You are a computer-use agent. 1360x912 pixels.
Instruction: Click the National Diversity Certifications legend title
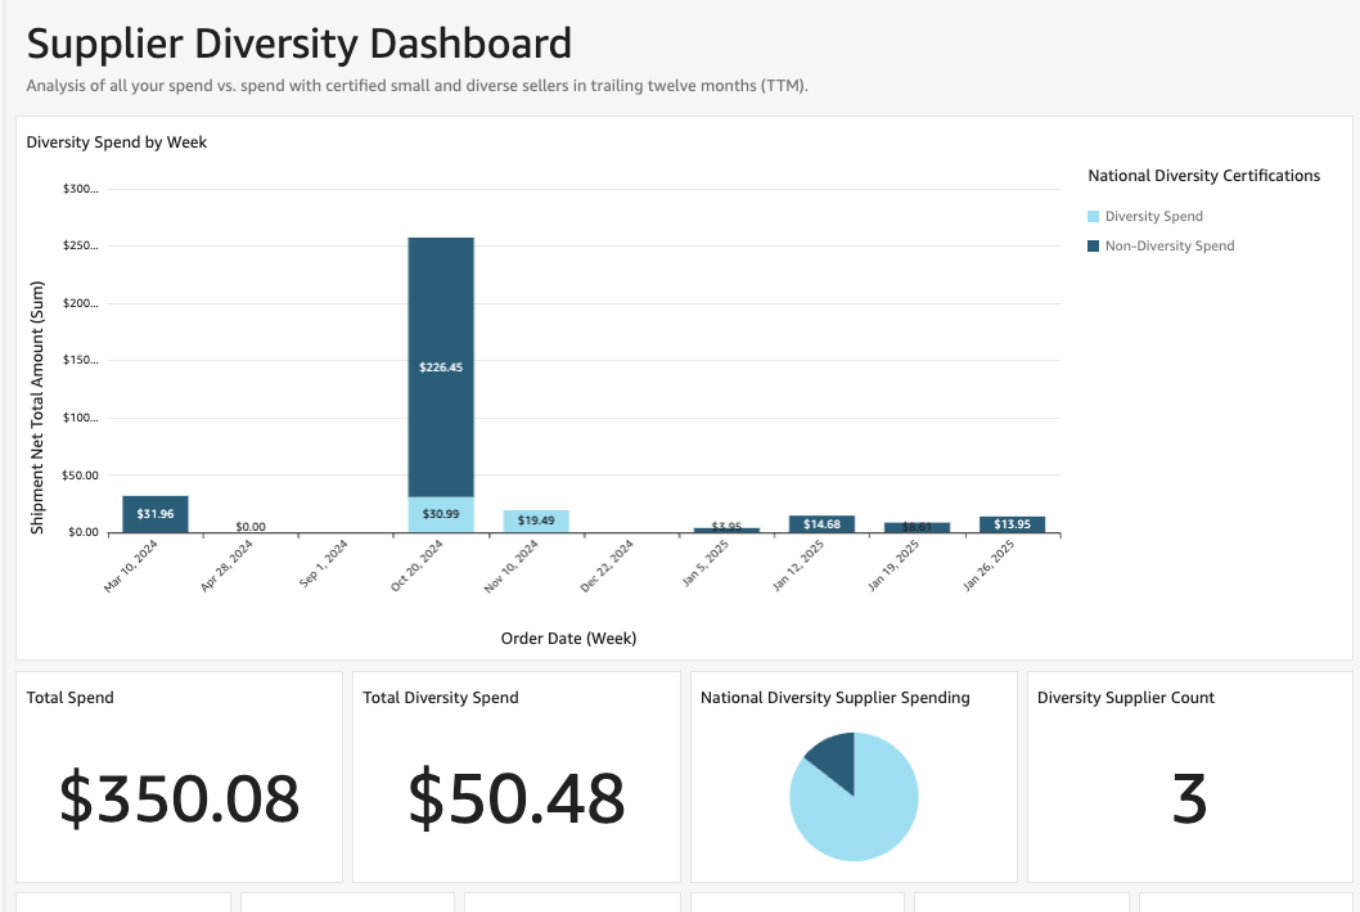1203,175
